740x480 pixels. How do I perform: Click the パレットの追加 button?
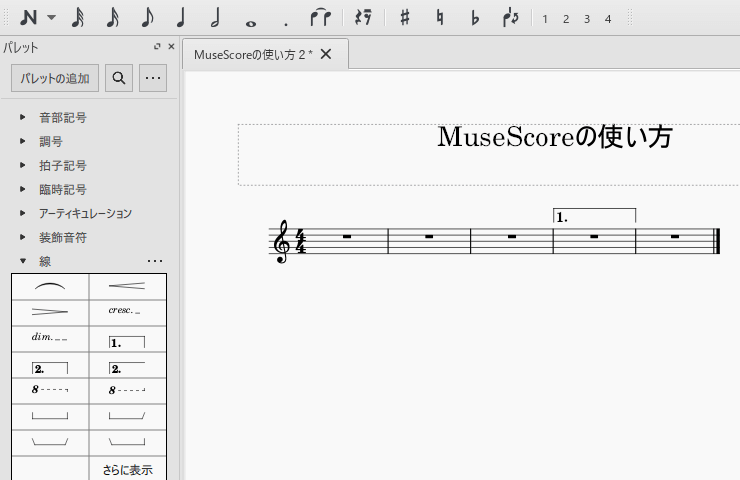click(x=55, y=78)
